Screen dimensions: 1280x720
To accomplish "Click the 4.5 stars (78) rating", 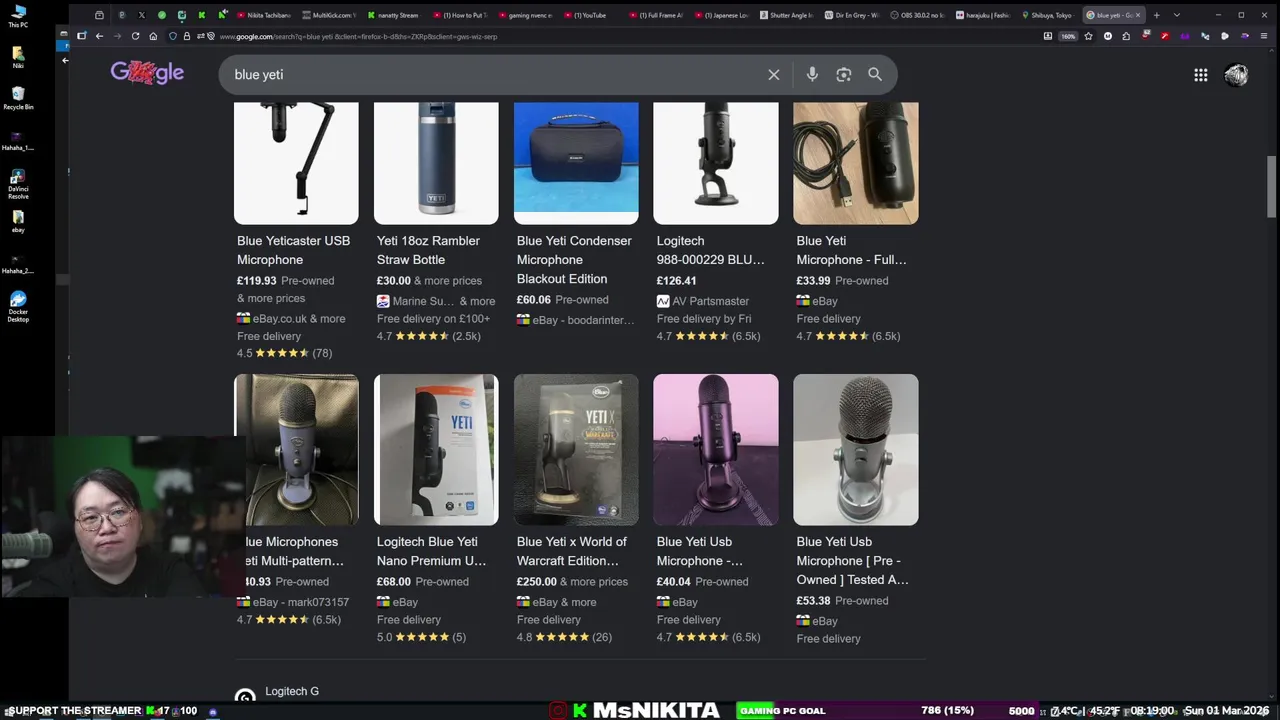I will [284, 353].
